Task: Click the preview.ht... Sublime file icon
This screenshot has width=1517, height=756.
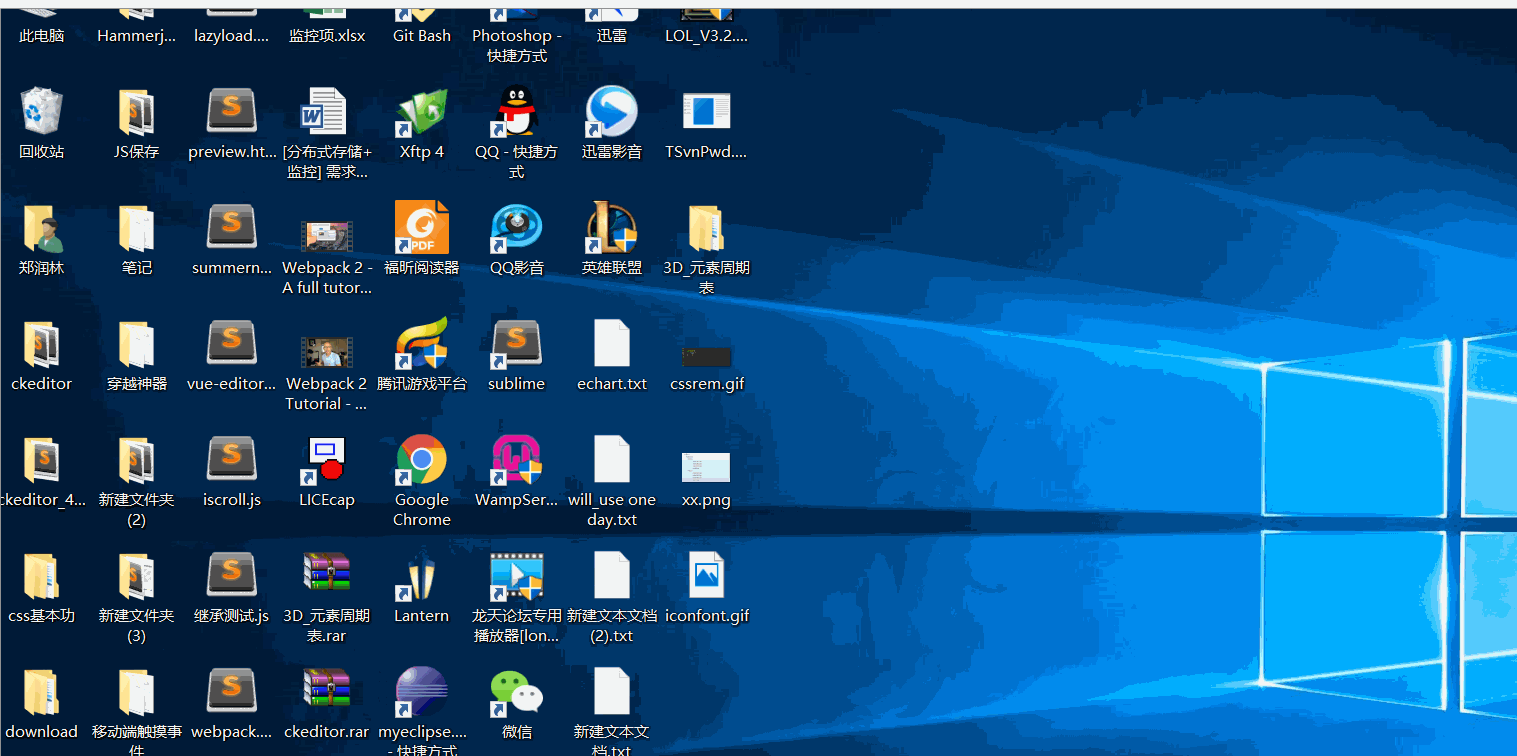Action: (231, 111)
